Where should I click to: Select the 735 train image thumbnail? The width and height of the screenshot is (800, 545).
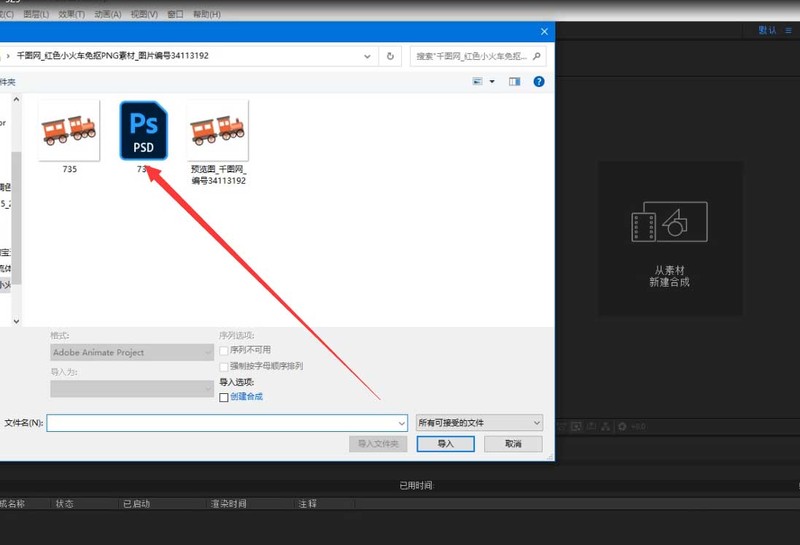[x=69, y=131]
